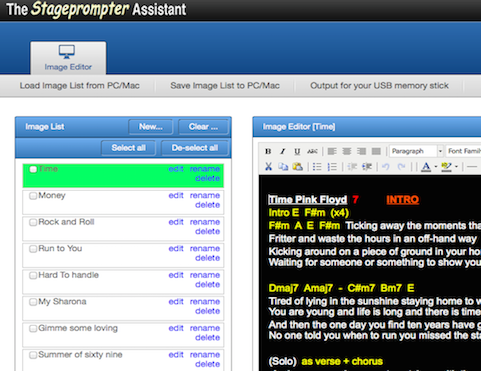Insert bulleted list
481x371 pixels.
pyautogui.click(x=317, y=166)
